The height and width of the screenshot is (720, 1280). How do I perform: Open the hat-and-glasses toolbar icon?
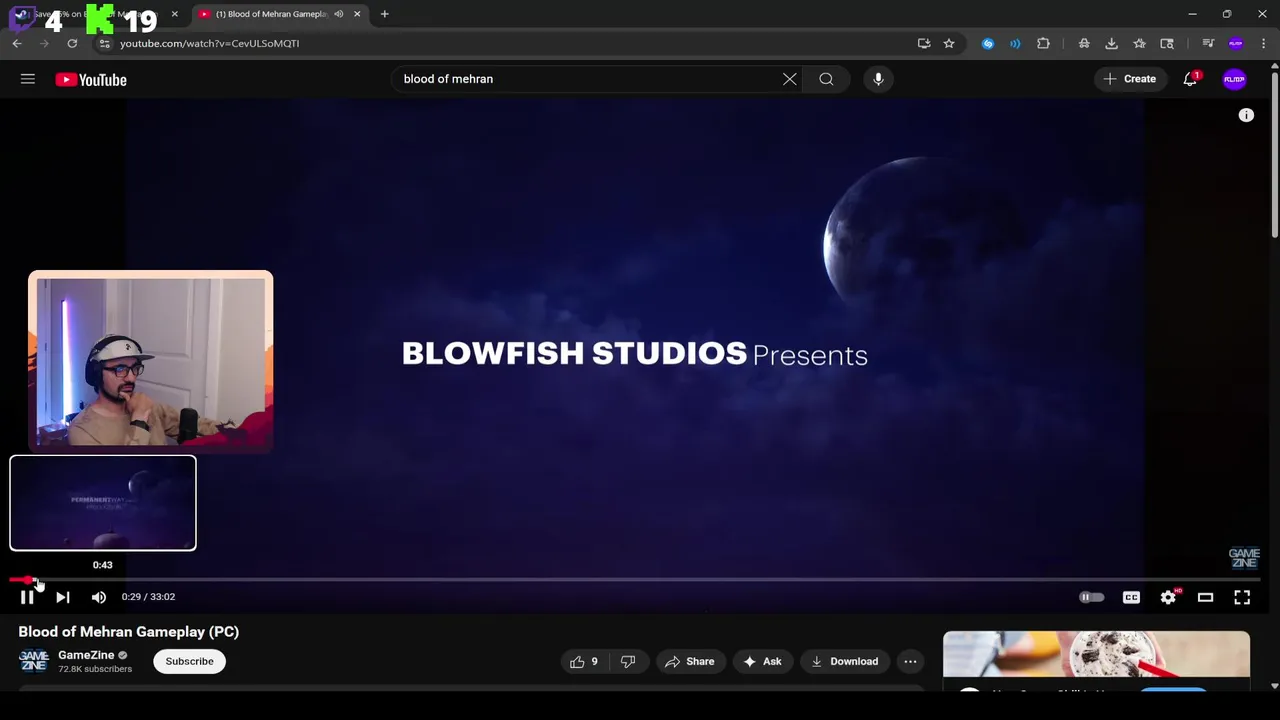tap(1084, 43)
